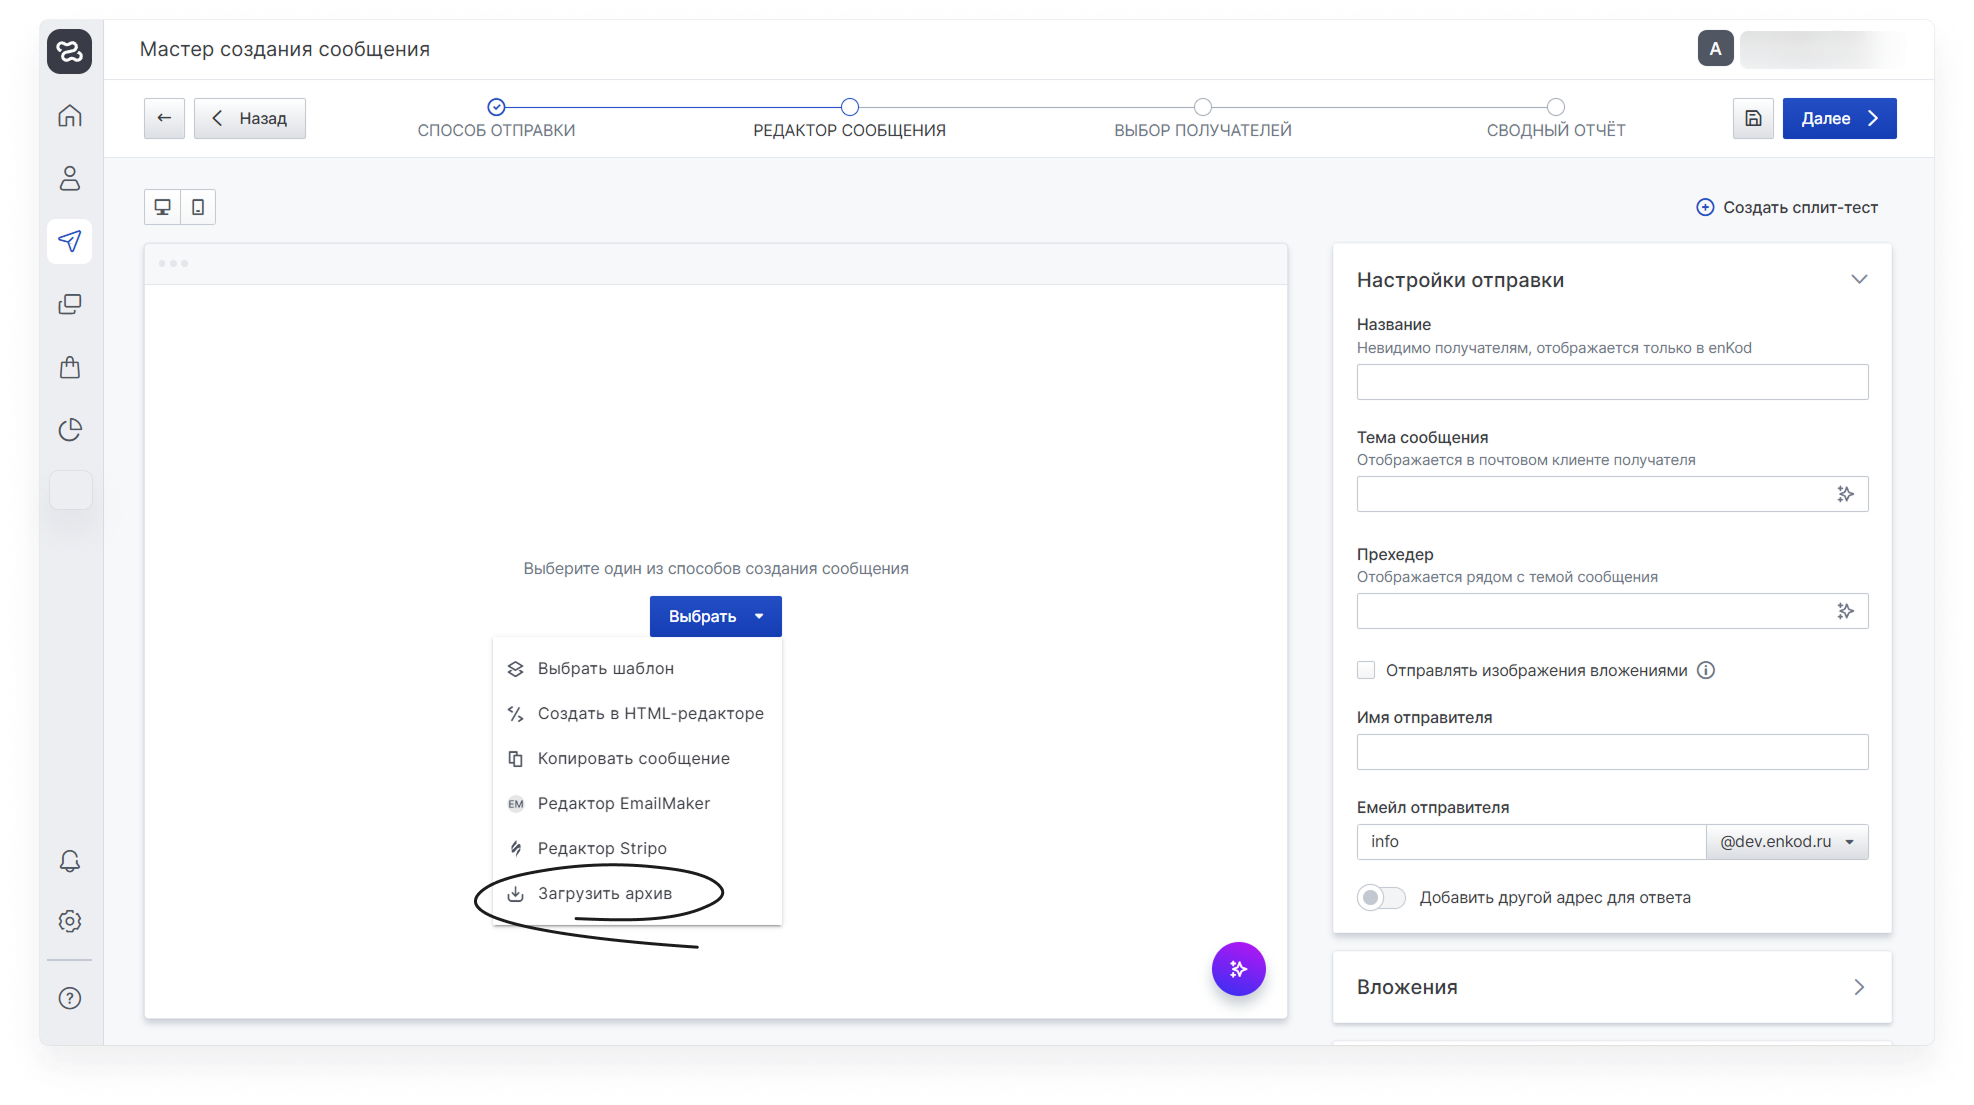Select Копировать сообщение menu item
1974x1105 pixels.
637,758
